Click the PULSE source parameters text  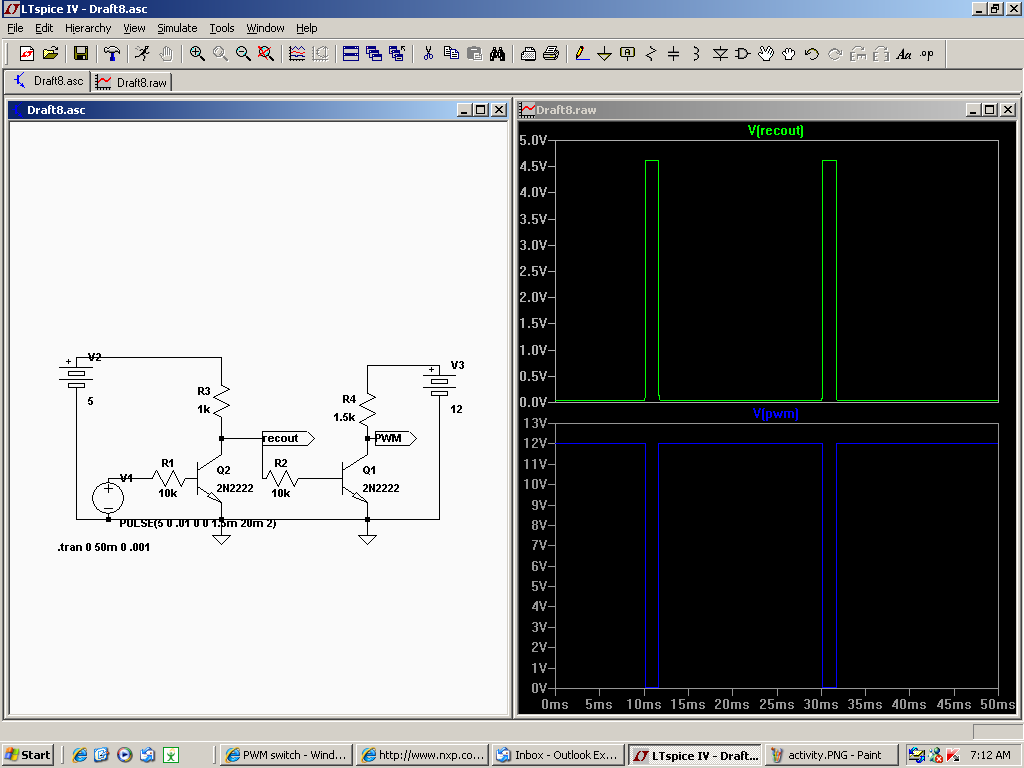pyautogui.click(x=197, y=523)
